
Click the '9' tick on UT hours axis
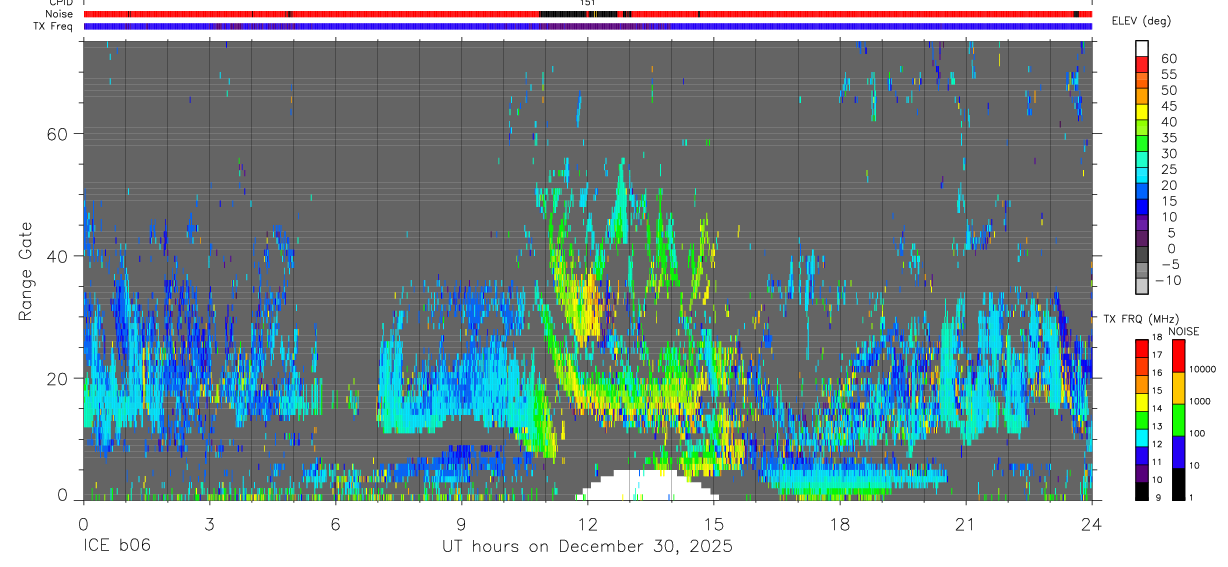coord(461,524)
